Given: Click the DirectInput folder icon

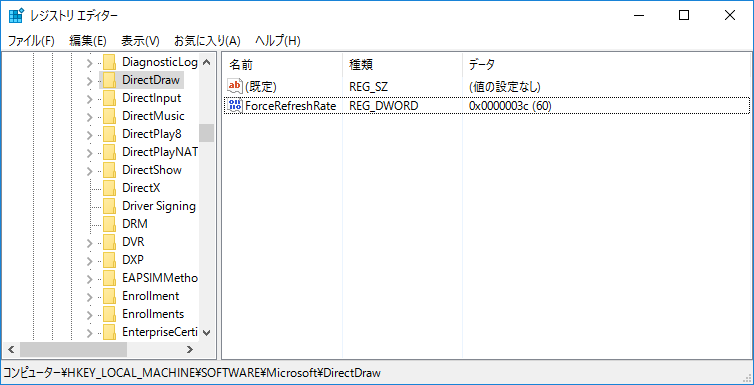Looking at the screenshot, I should pos(110,98).
